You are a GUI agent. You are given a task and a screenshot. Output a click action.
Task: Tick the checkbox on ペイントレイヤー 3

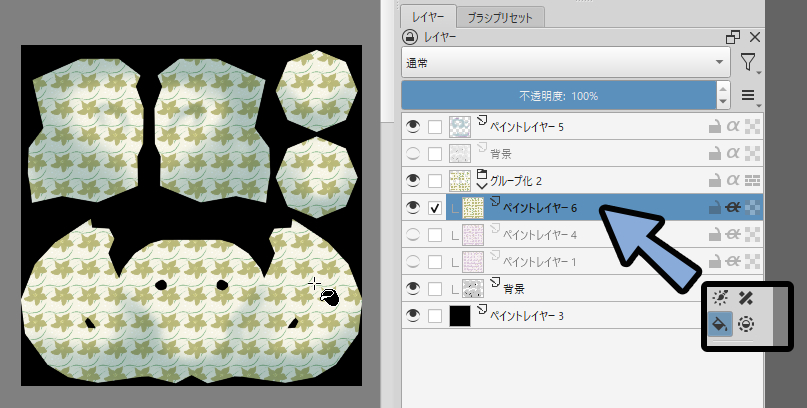[435, 315]
